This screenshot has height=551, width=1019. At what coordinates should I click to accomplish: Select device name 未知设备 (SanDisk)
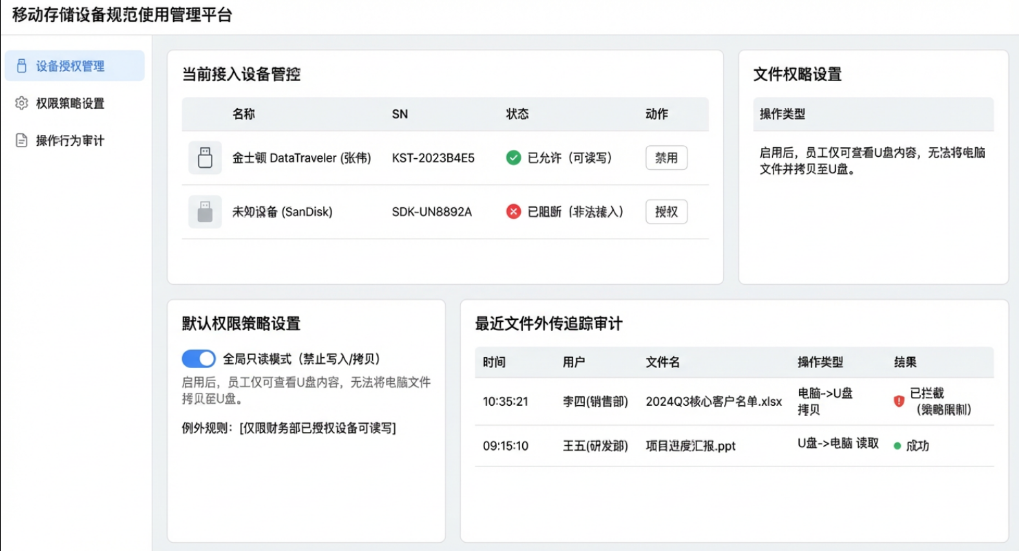coord(282,212)
